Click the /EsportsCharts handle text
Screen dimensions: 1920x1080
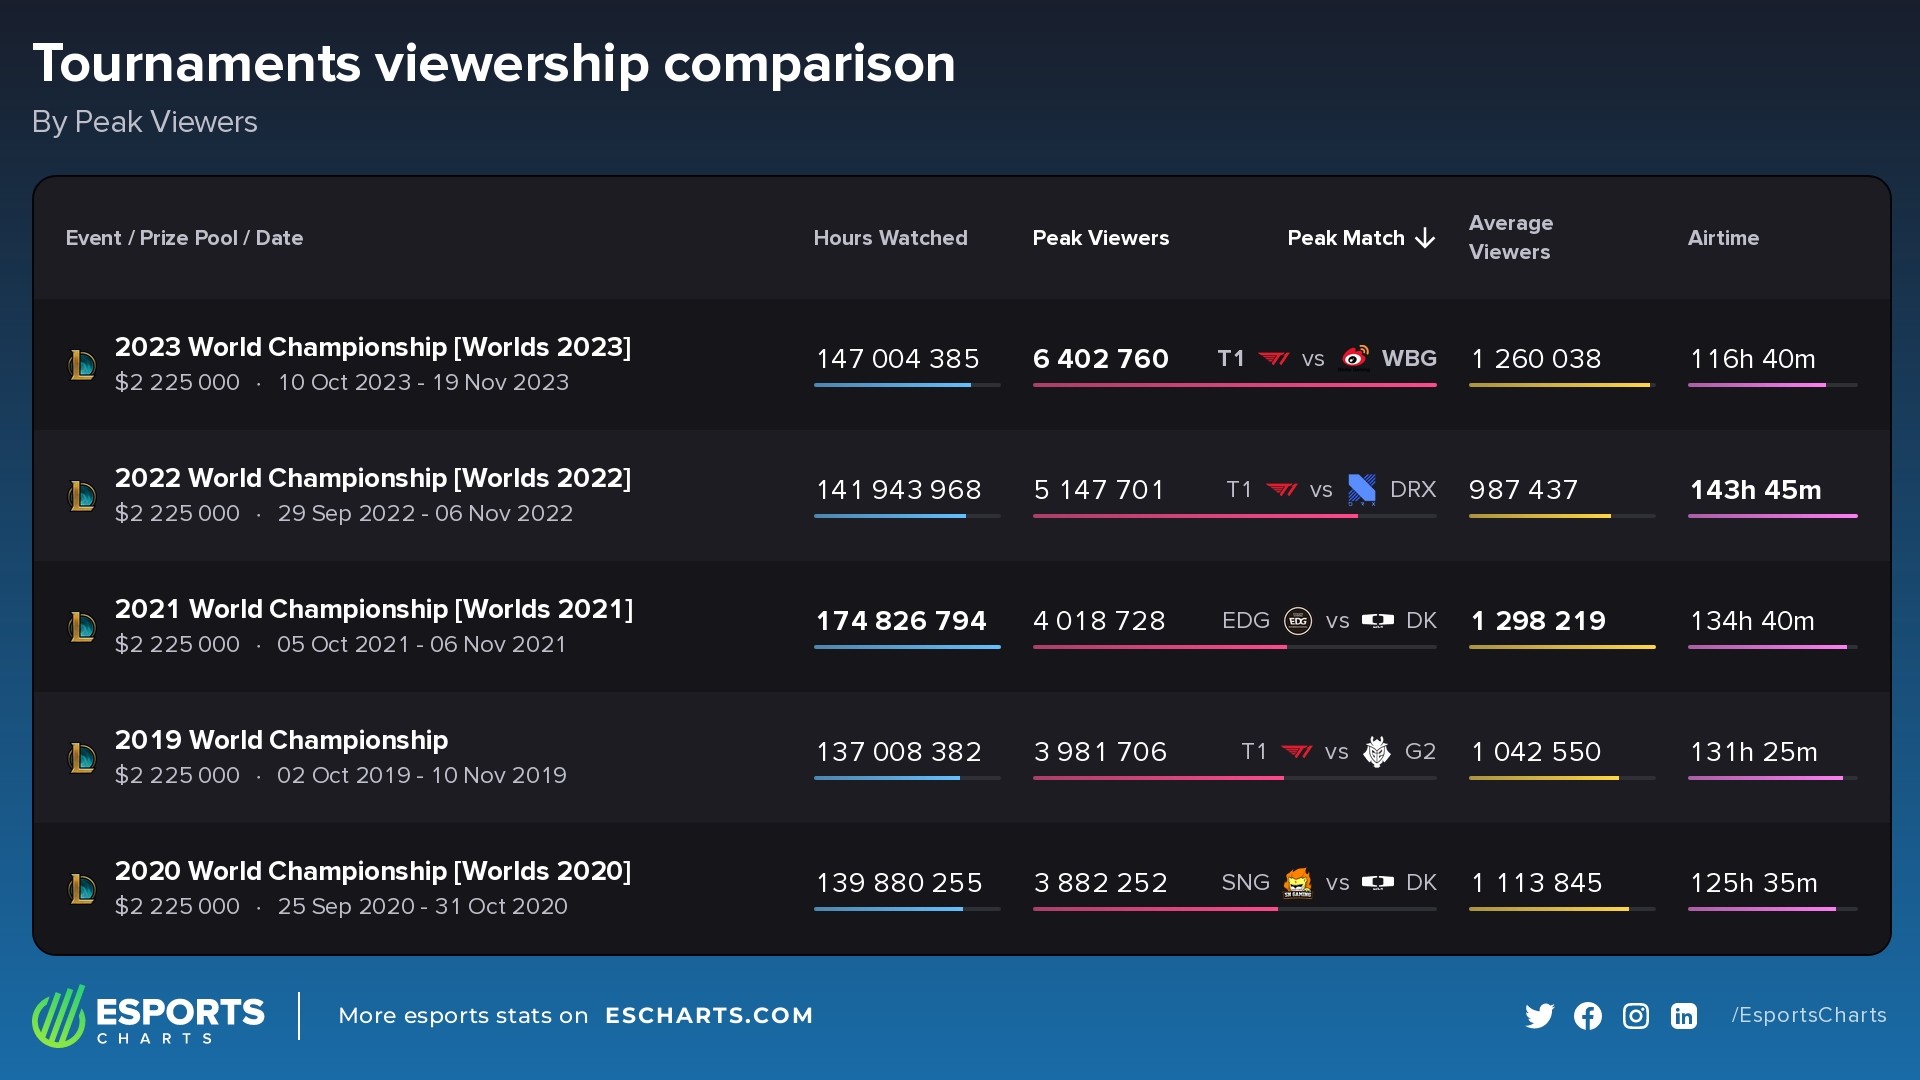pyautogui.click(x=1809, y=1015)
